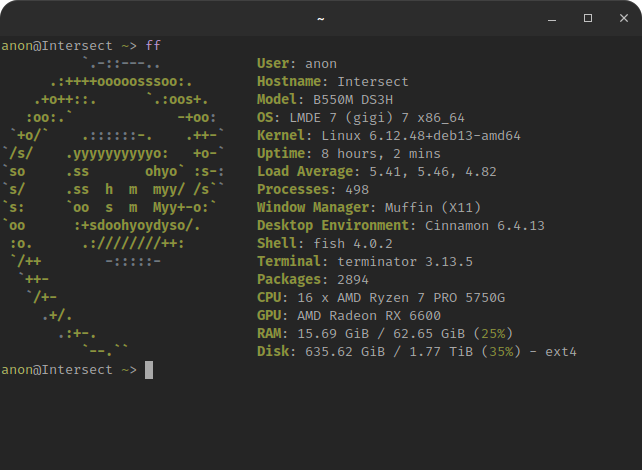This screenshot has width=642, height=470.
Task: Click the "Uptime: 8 hours, 2 mins" line
Action: [349, 154]
